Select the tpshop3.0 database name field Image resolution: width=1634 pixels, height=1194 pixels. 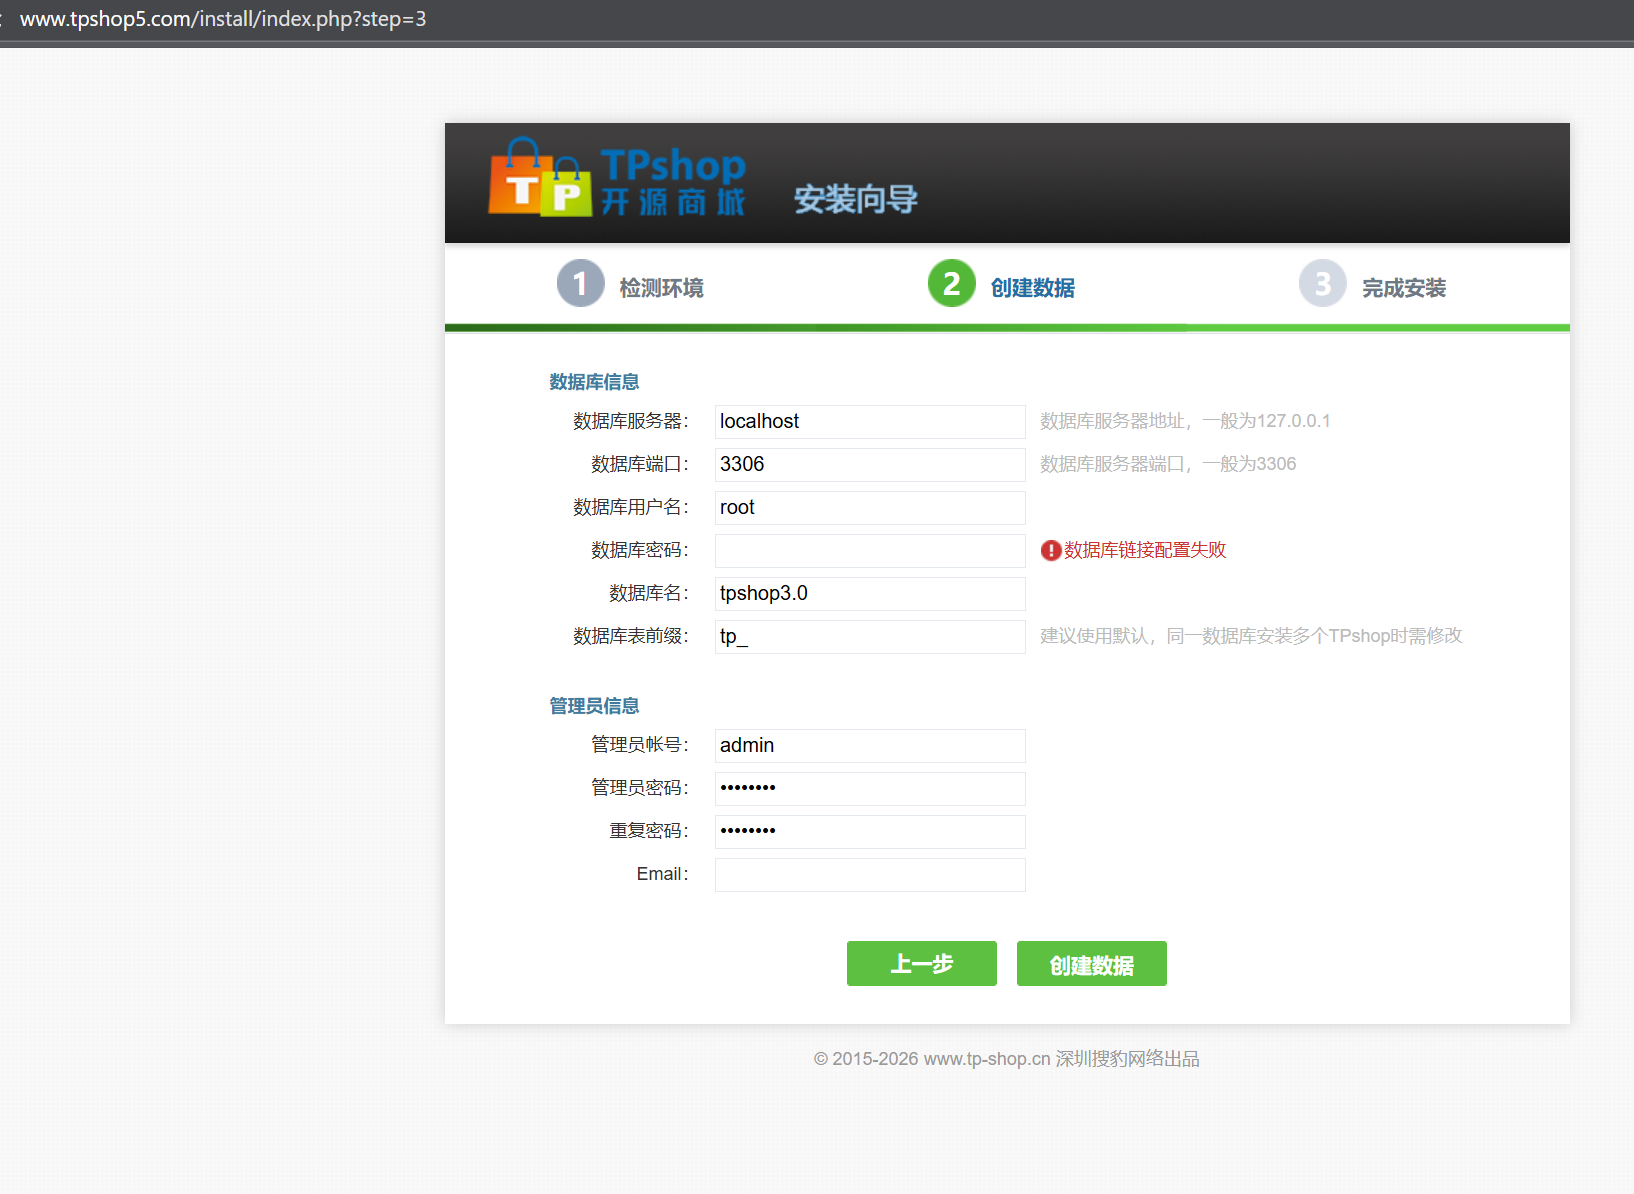[x=869, y=593]
